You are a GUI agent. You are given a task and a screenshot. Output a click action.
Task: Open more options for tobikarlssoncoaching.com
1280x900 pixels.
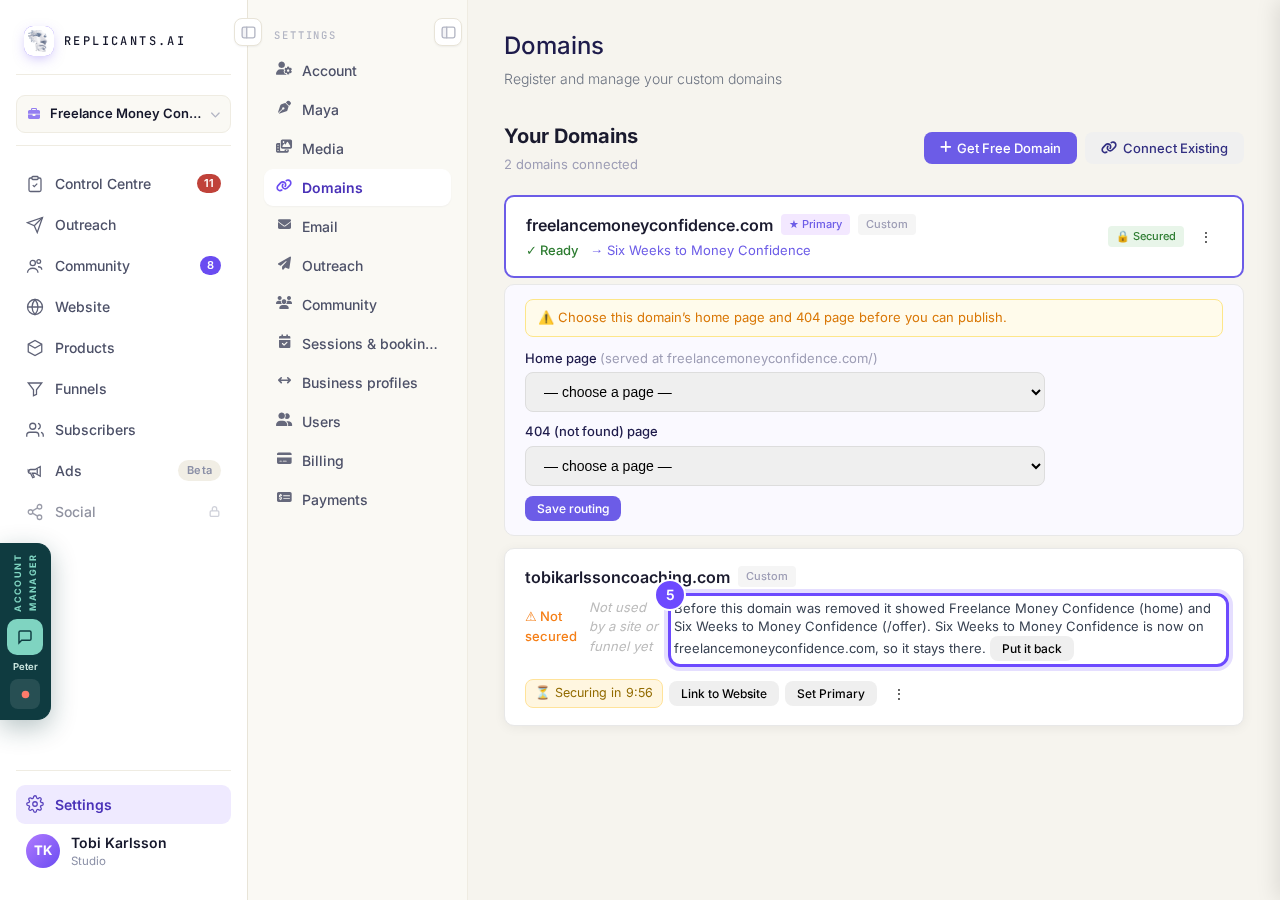899,694
